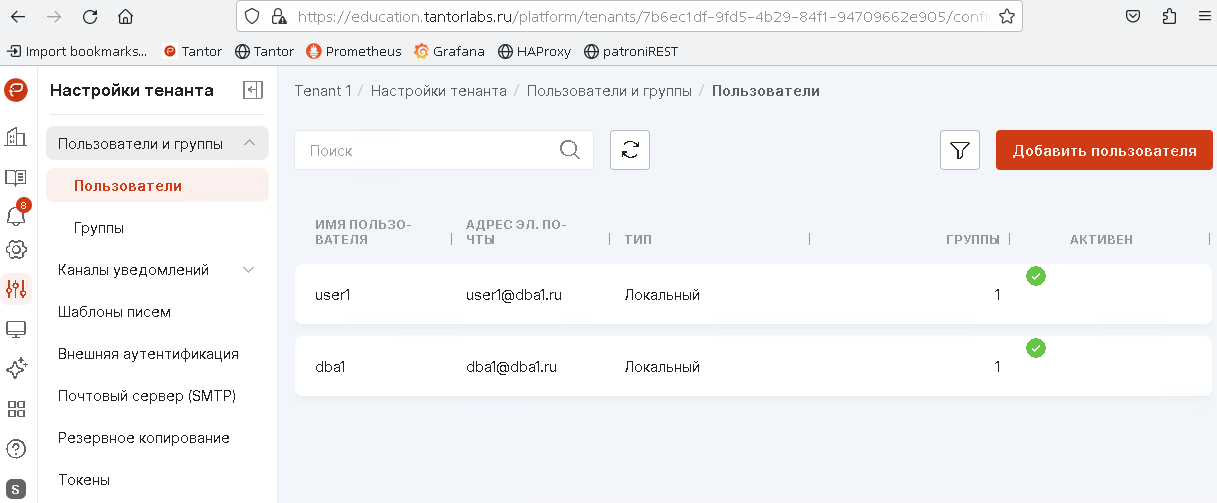Open the Grafana bookmark in bookmarks bar
The image size is (1217, 503).
(450, 51)
